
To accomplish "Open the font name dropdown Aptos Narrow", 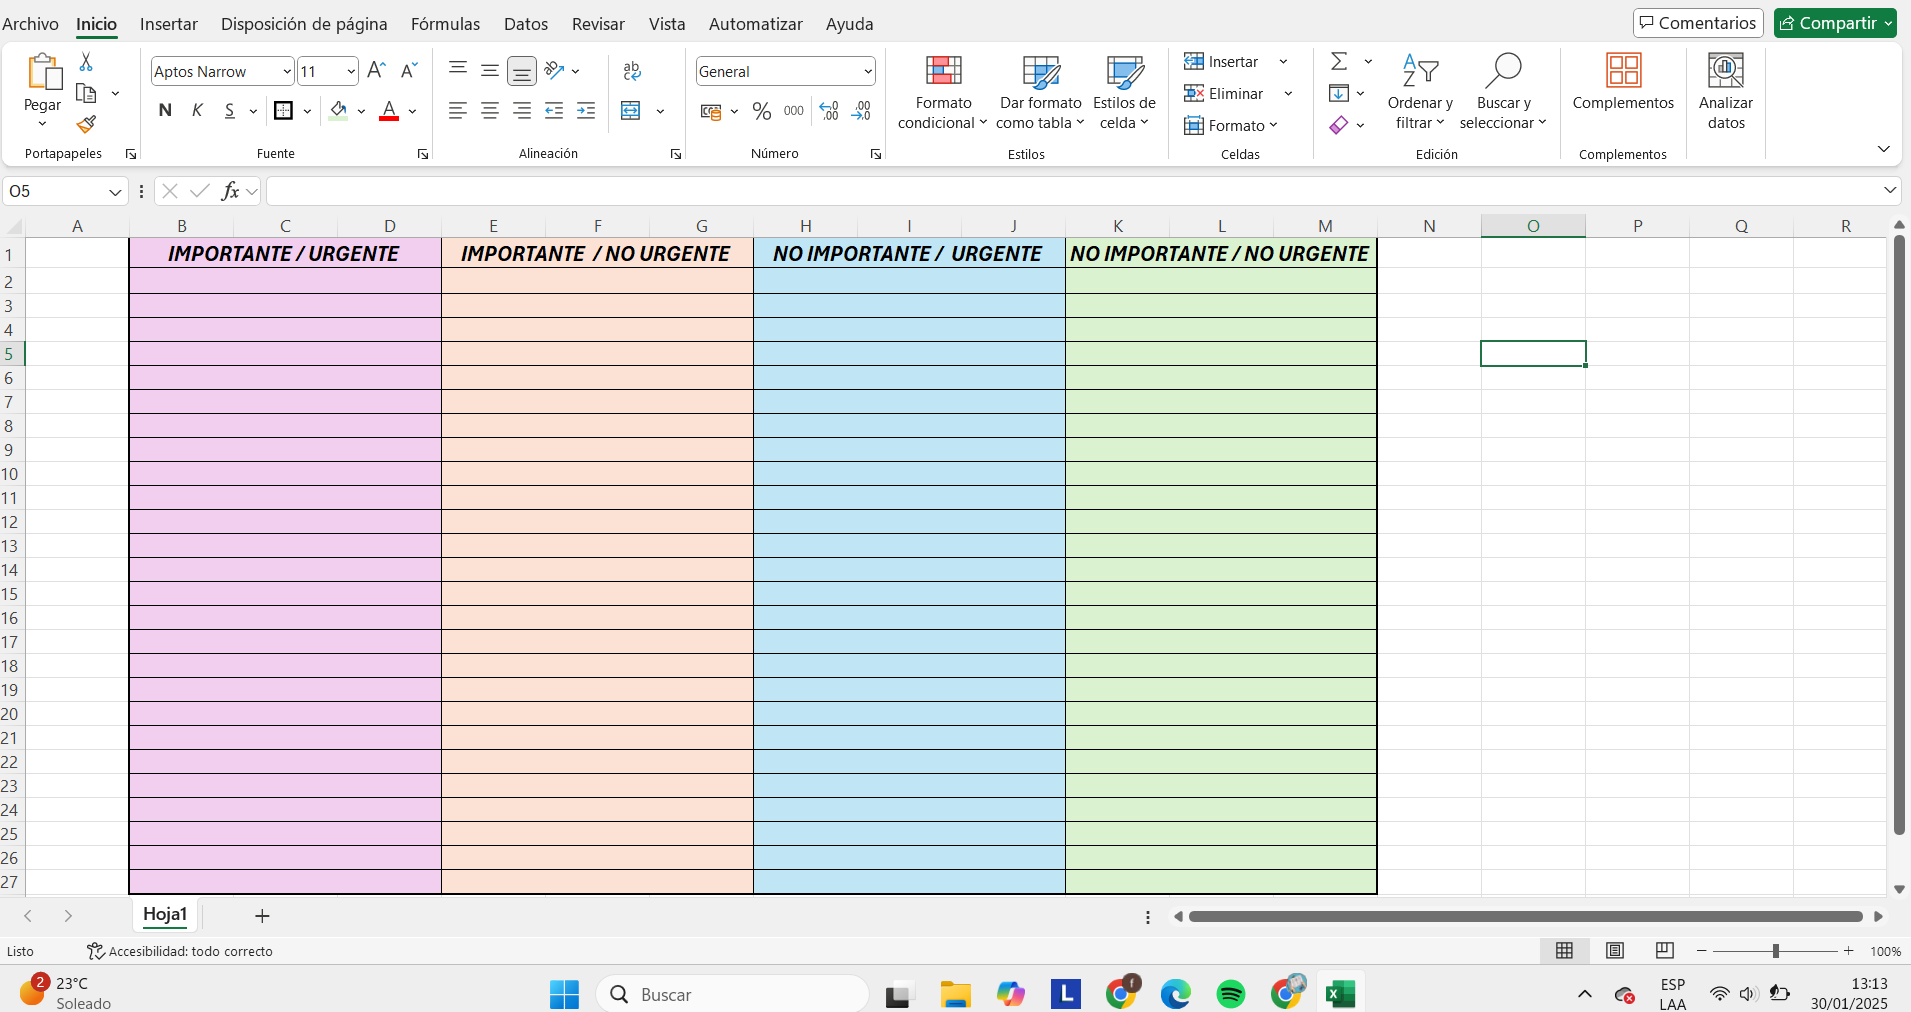I will coord(287,71).
